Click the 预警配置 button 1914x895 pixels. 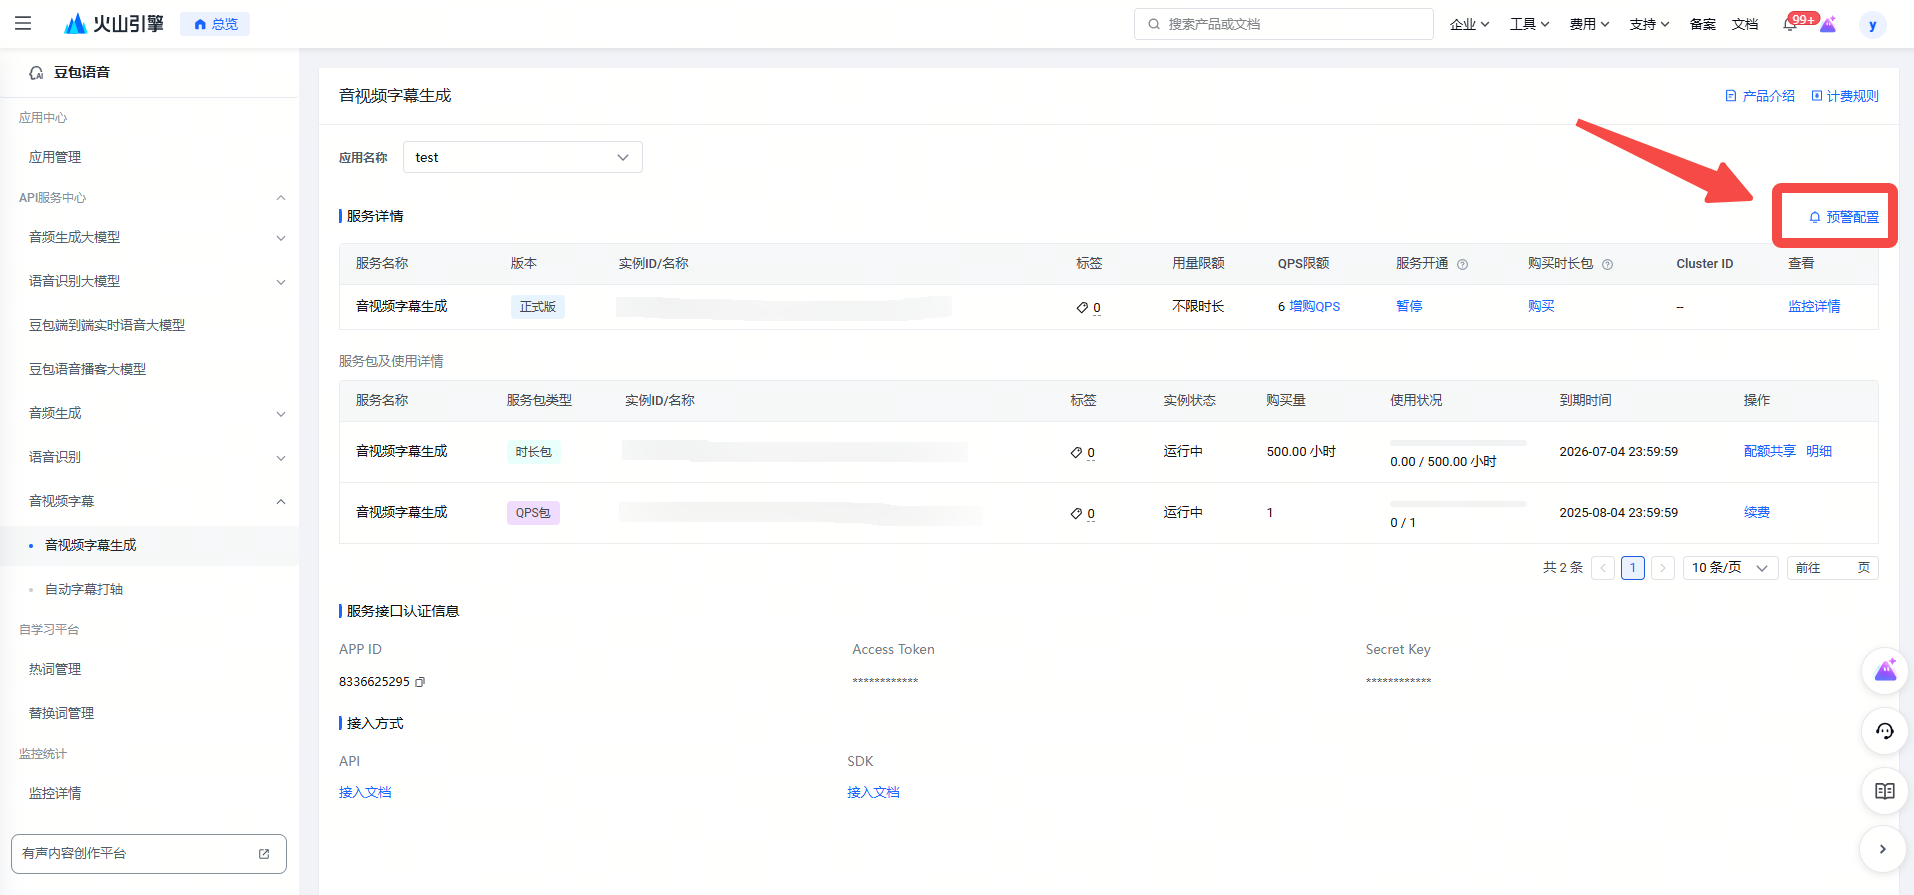tap(1843, 217)
